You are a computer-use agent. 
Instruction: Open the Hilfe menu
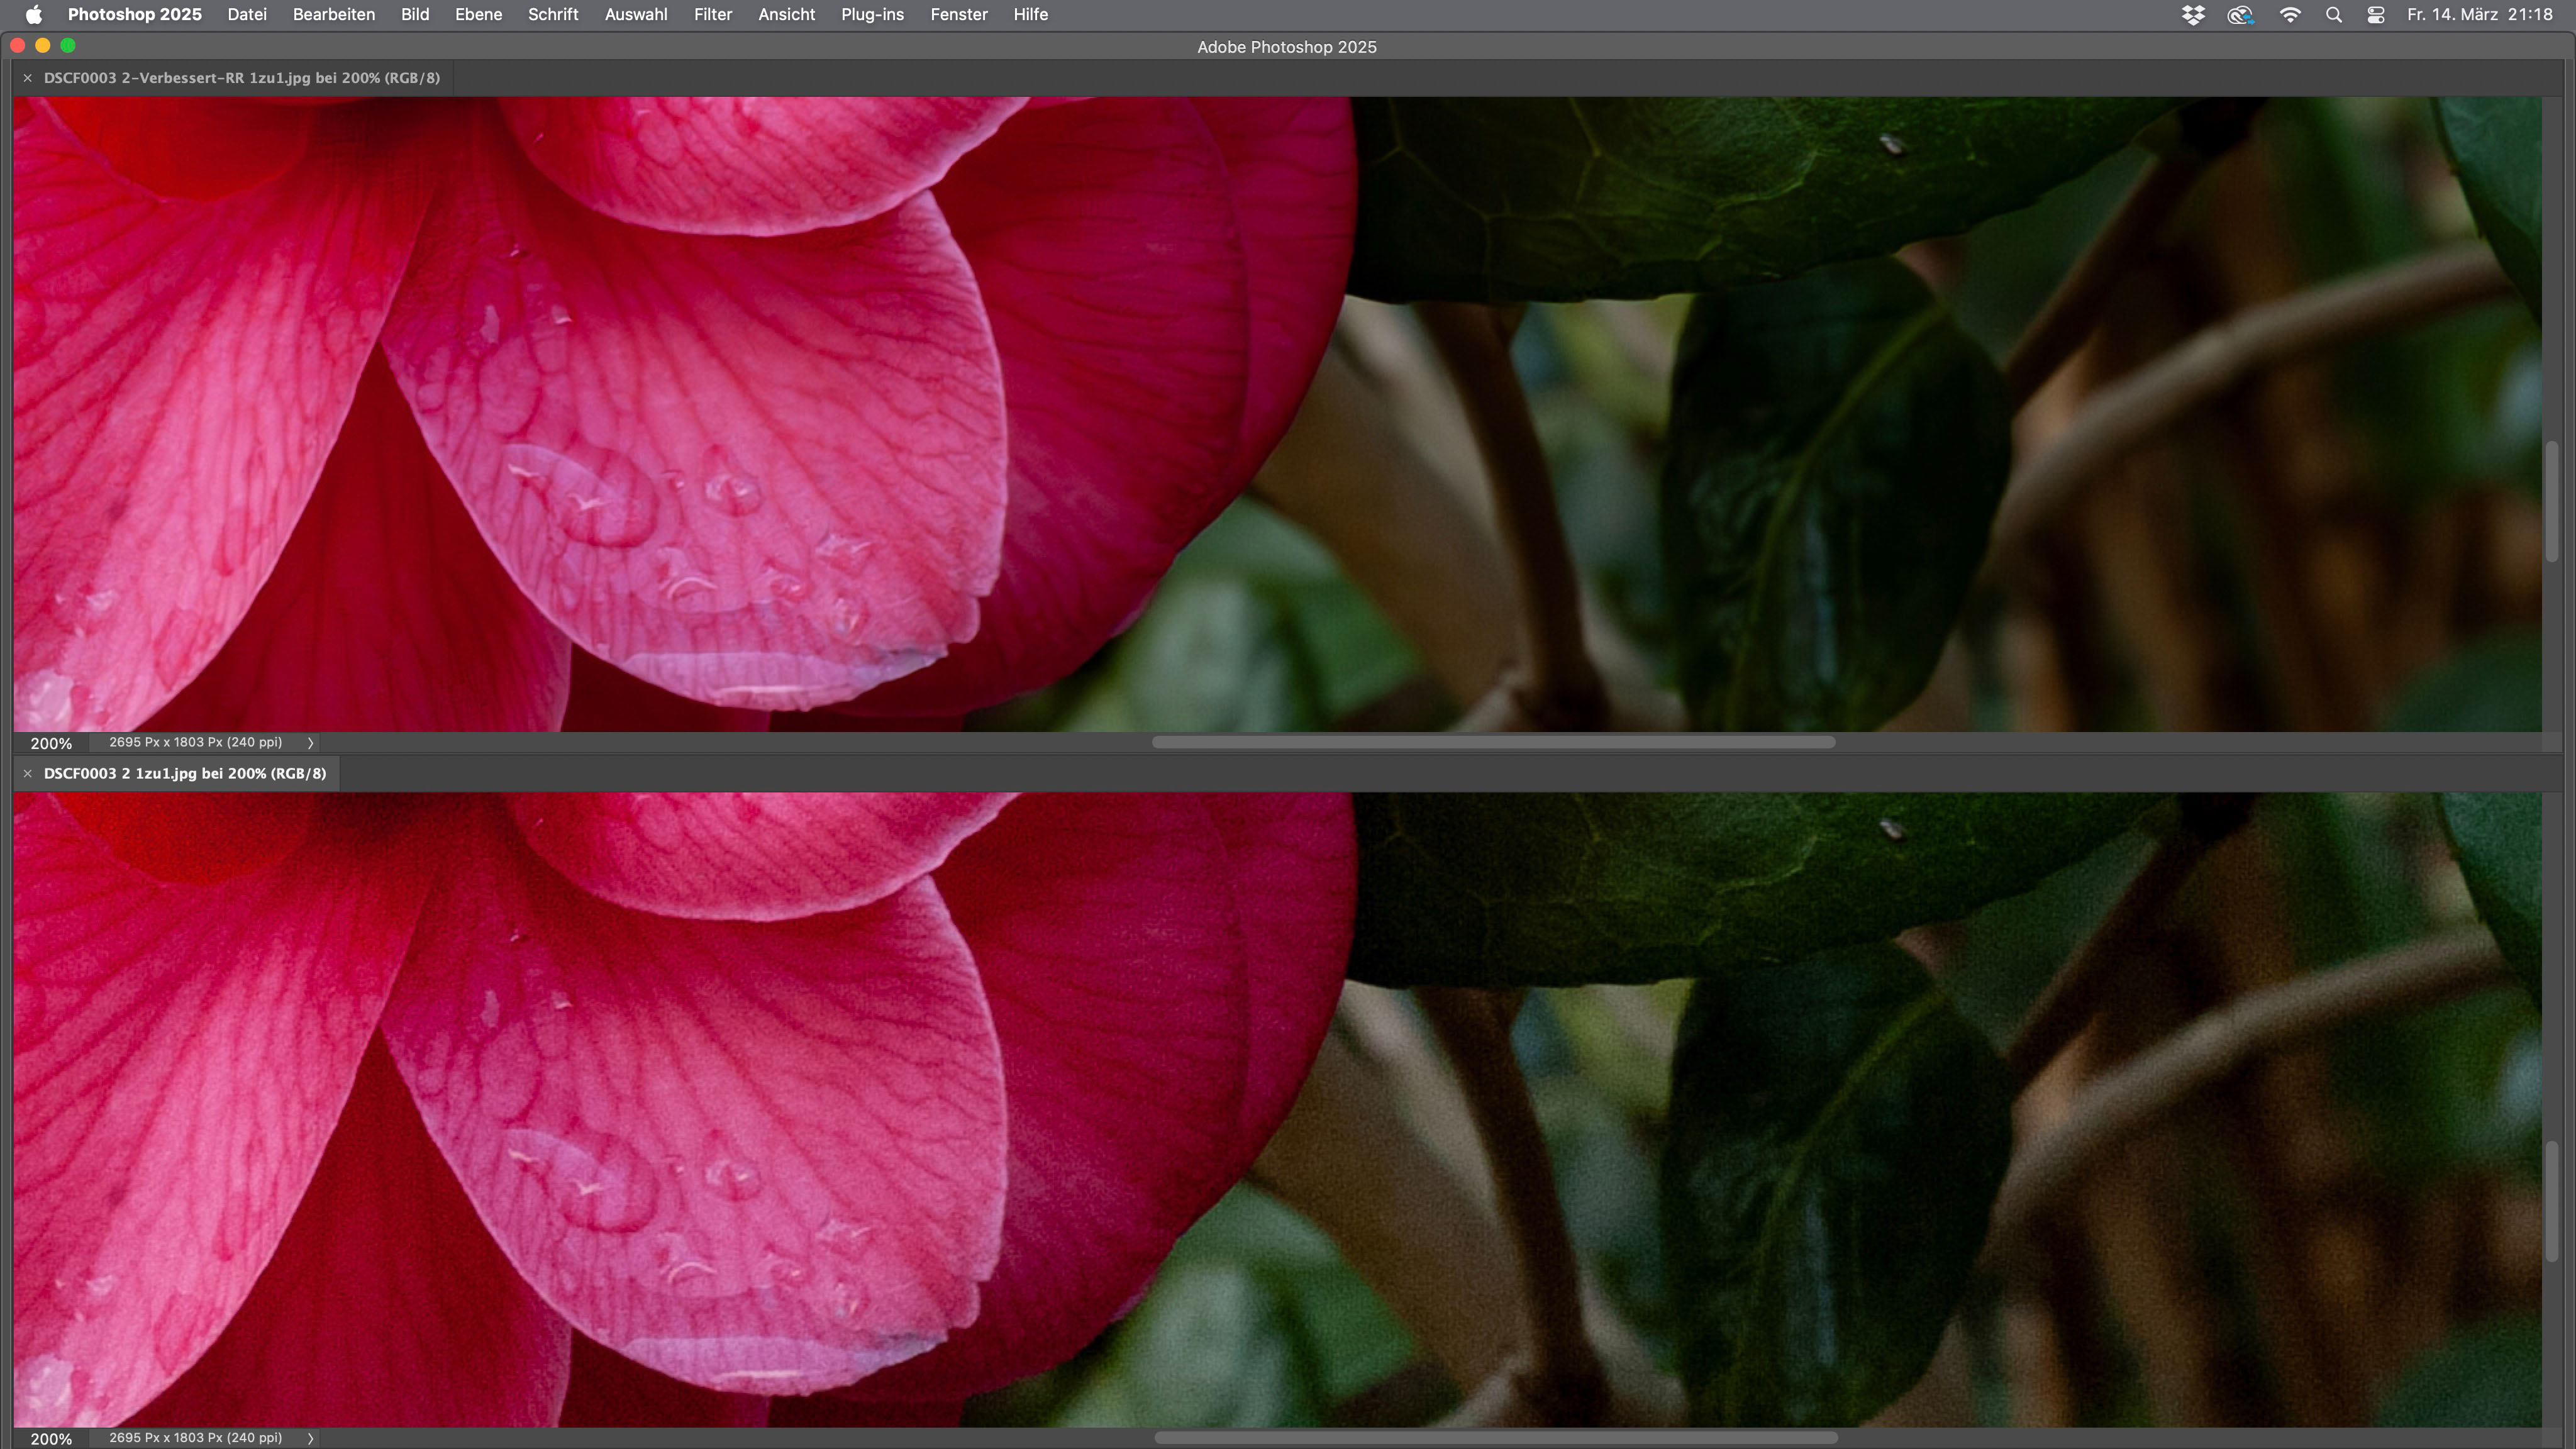click(1030, 14)
